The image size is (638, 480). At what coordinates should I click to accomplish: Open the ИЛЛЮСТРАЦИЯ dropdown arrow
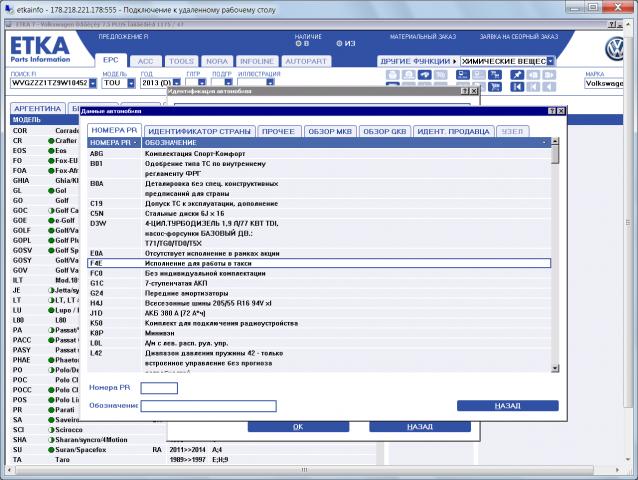(270, 83)
